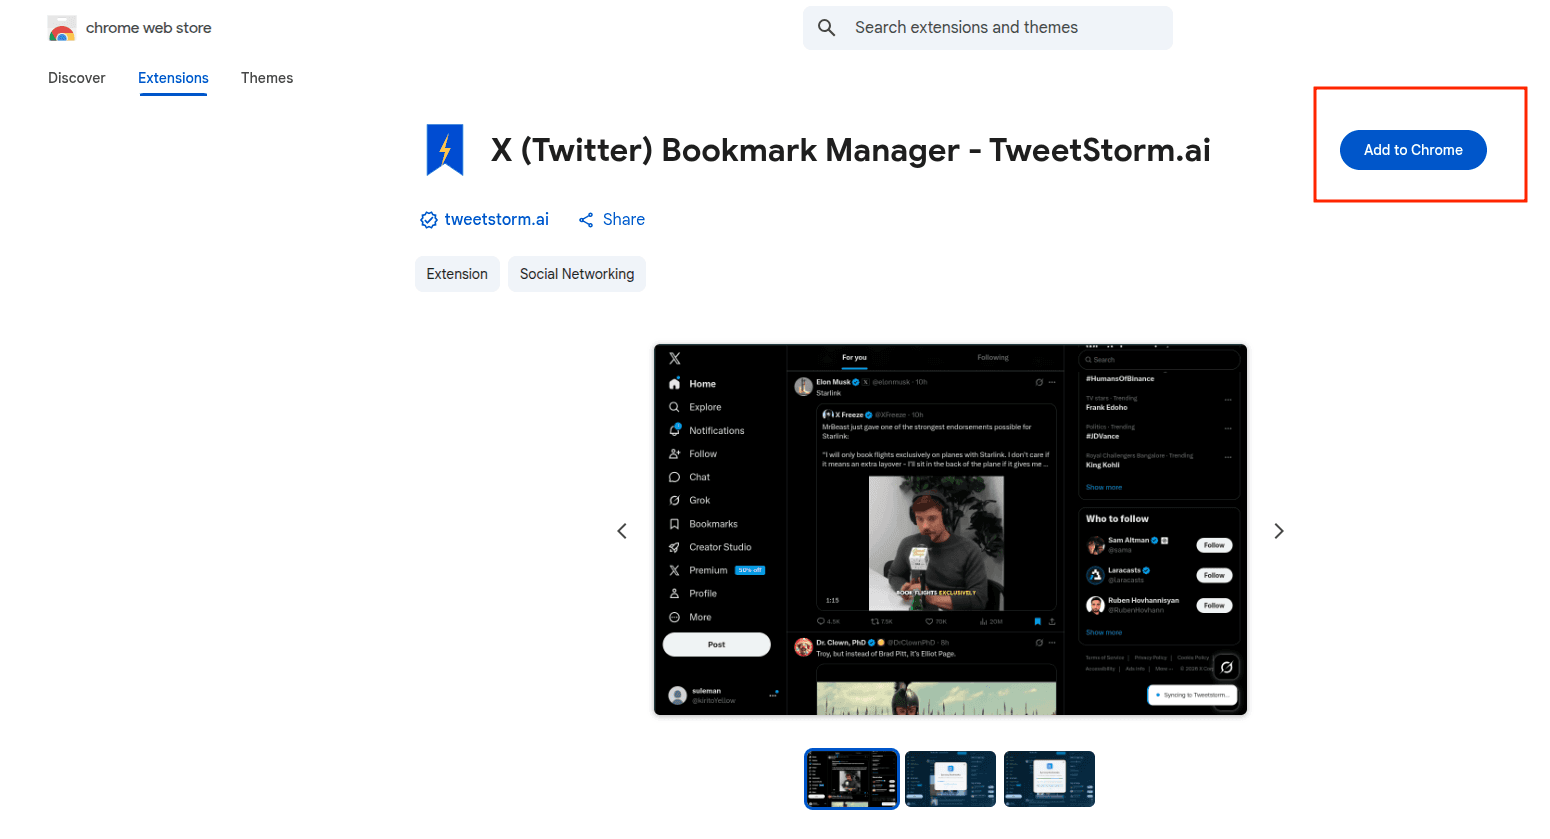Show the next screenshot with right arrow
The height and width of the screenshot is (839, 1550).
pyautogui.click(x=1278, y=531)
